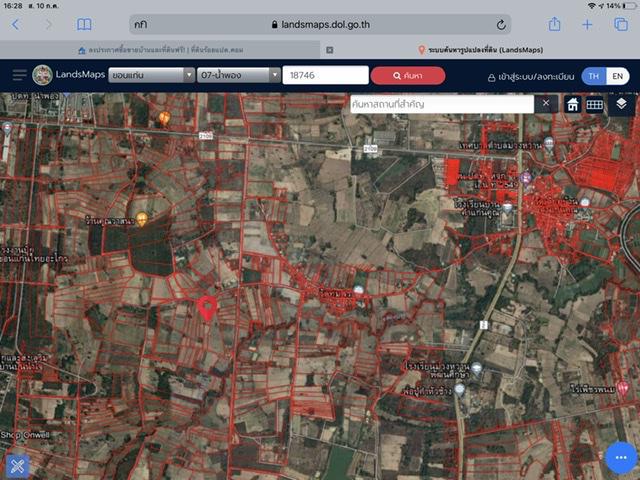Switch to the first browser tab

point(160,50)
